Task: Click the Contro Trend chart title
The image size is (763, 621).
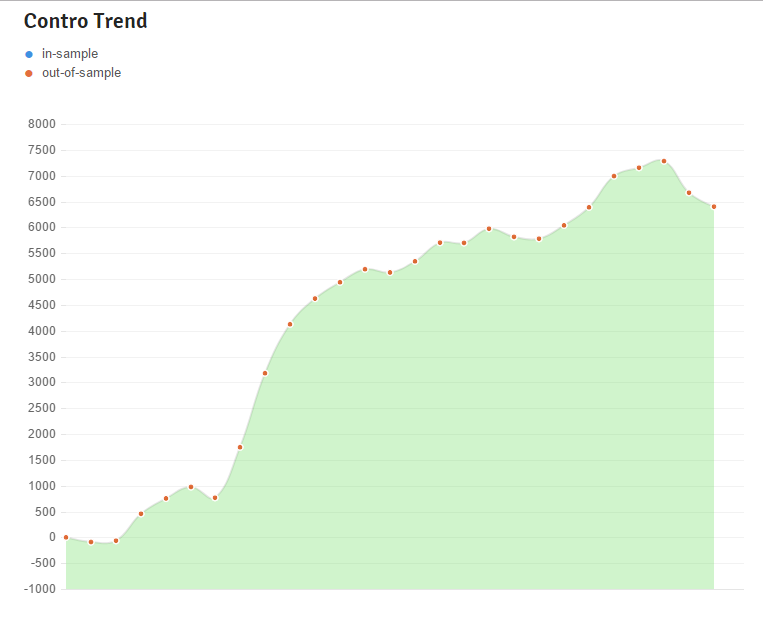Action: coord(86,21)
